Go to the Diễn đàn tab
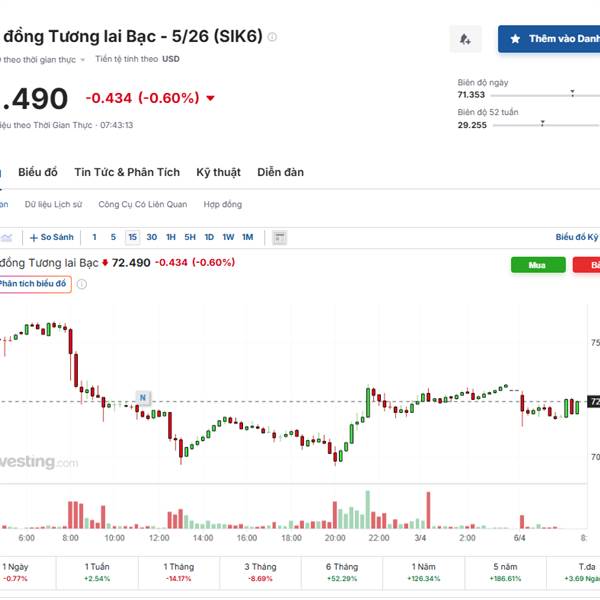600x600 pixels. [280, 172]
